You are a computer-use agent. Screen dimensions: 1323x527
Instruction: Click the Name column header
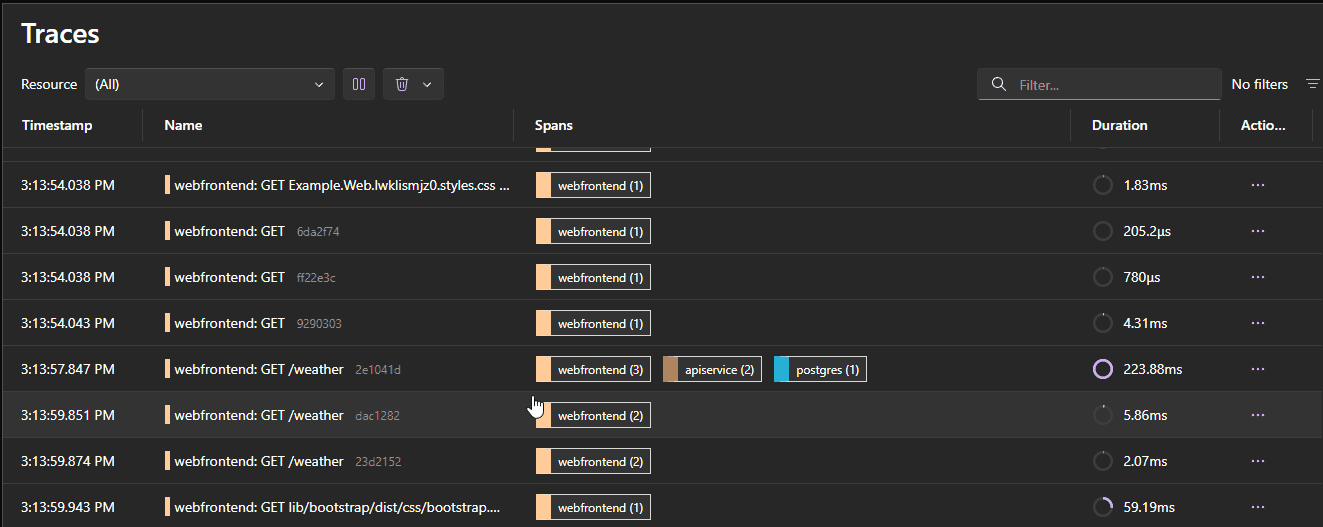pos(183,125)
